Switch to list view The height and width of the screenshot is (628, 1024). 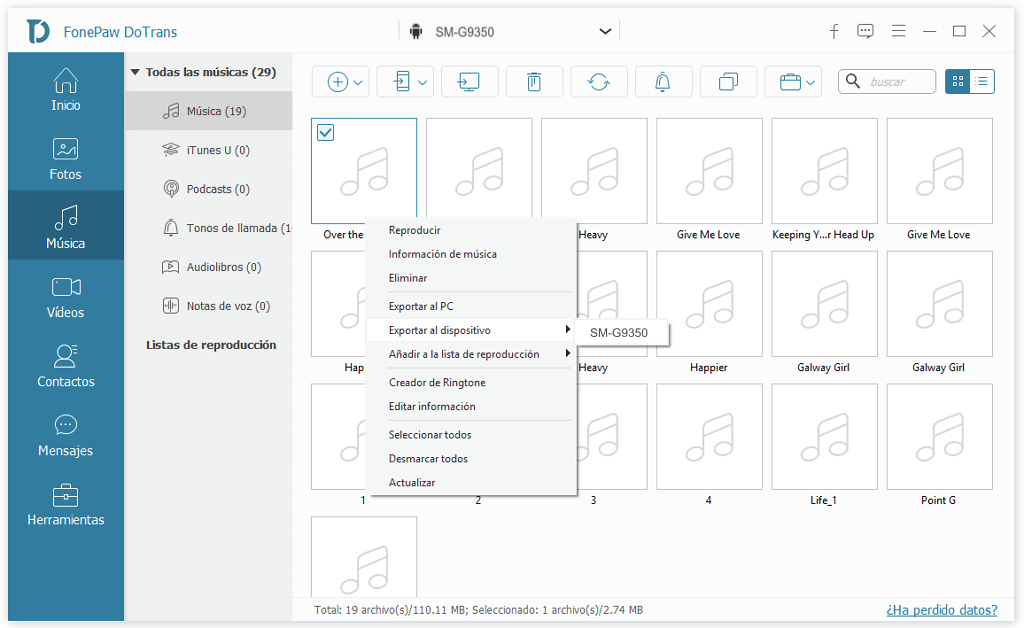[982, 82]
